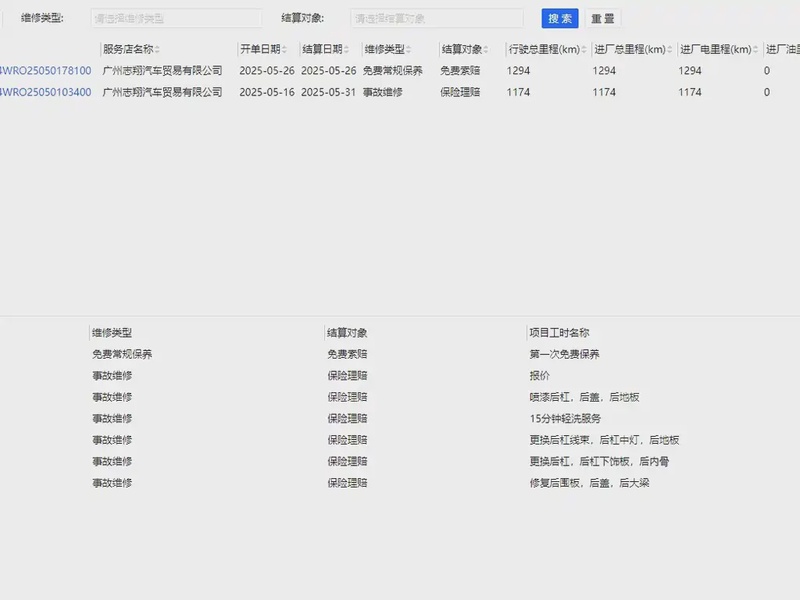Sort table by 维修类型 header icon
This screenshot has height=600, width=800.
[409, 49]
